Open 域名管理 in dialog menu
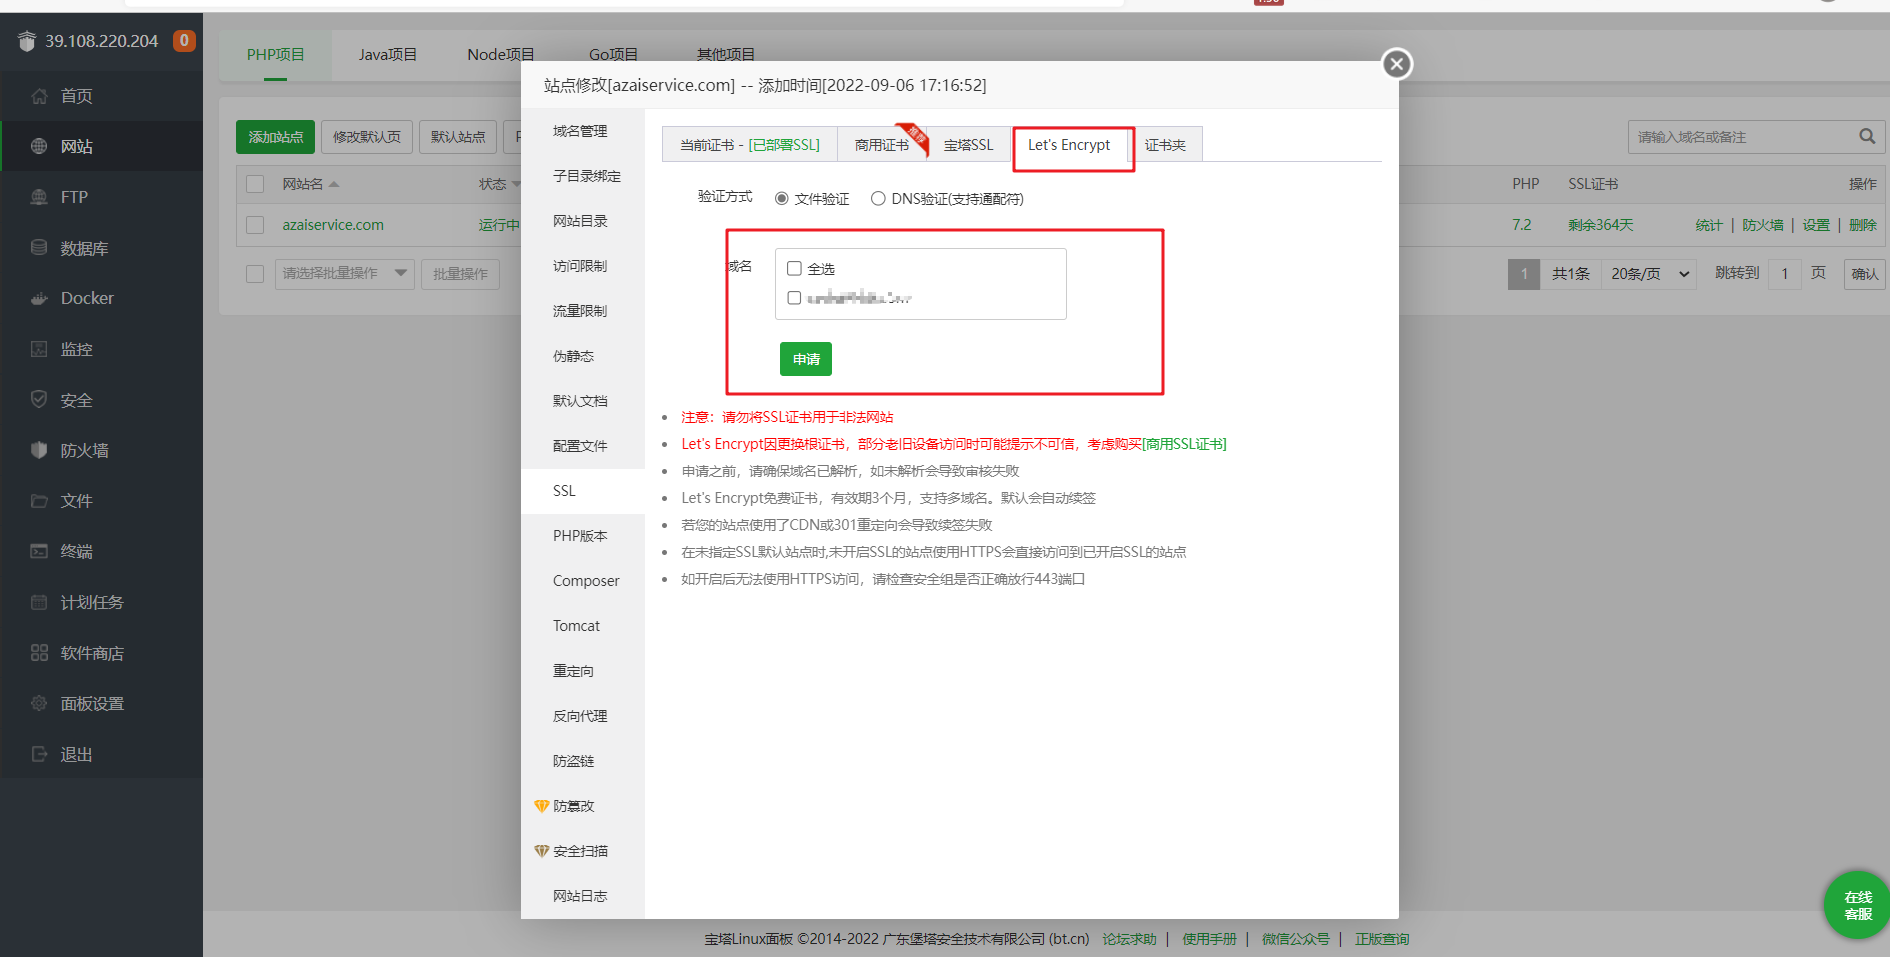The image size is (1890, 957). pyautogui.click(x=582, y=131)
